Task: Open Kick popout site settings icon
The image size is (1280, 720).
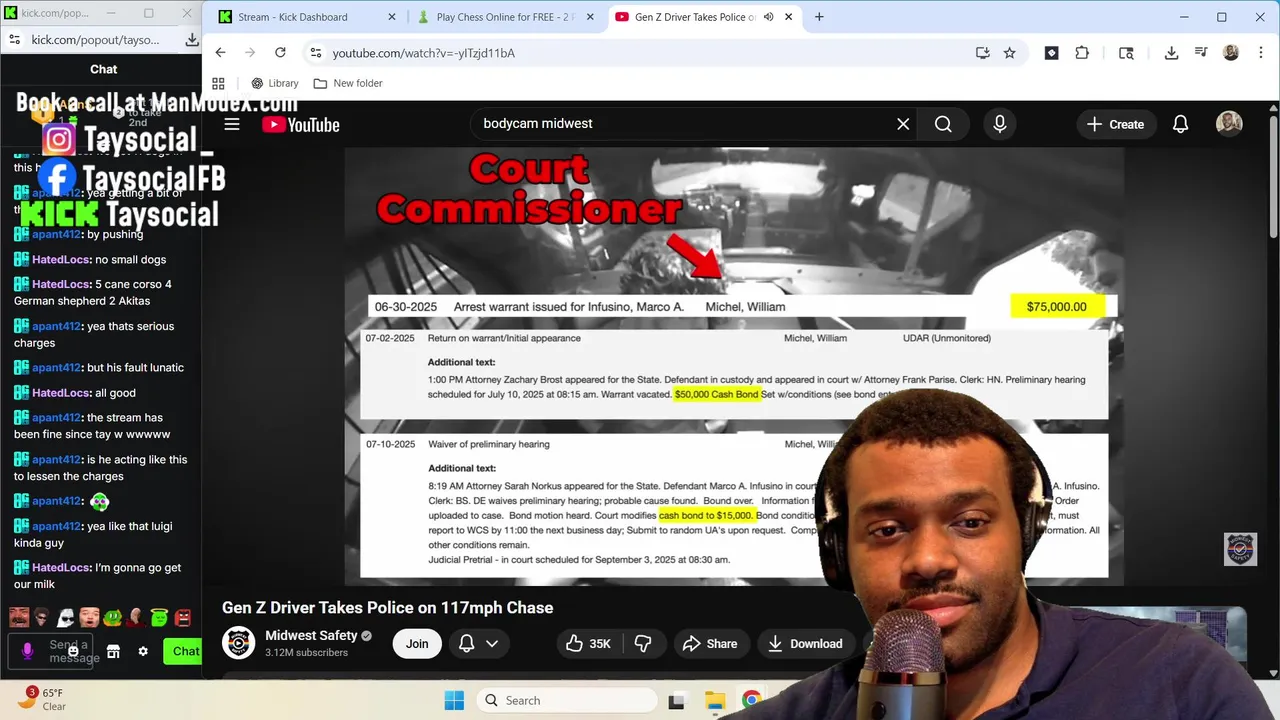Action: tap(15, 40)
